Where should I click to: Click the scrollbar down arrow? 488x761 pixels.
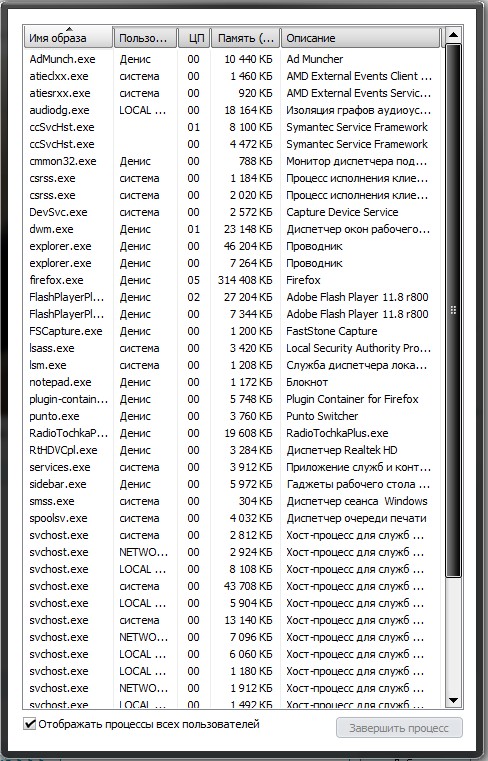click(x=453, y=700)
